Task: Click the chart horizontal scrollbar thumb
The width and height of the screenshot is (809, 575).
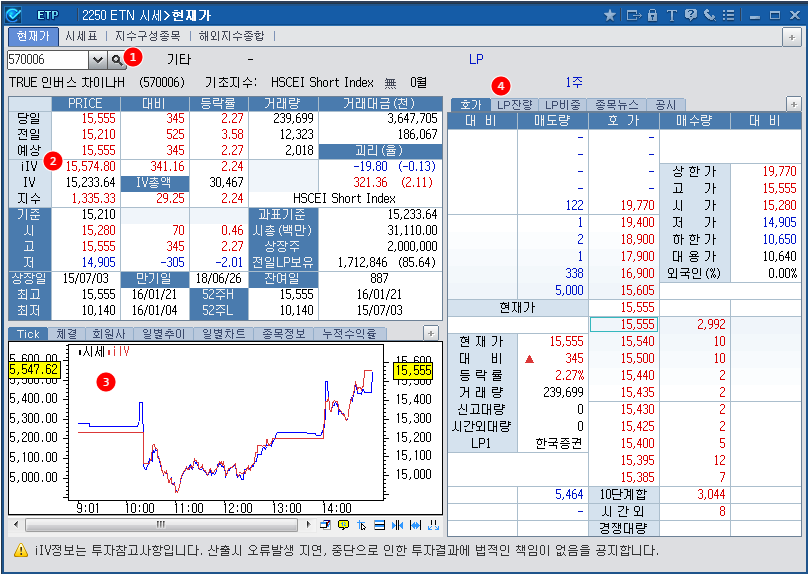Action: click(x=160, y=524)
